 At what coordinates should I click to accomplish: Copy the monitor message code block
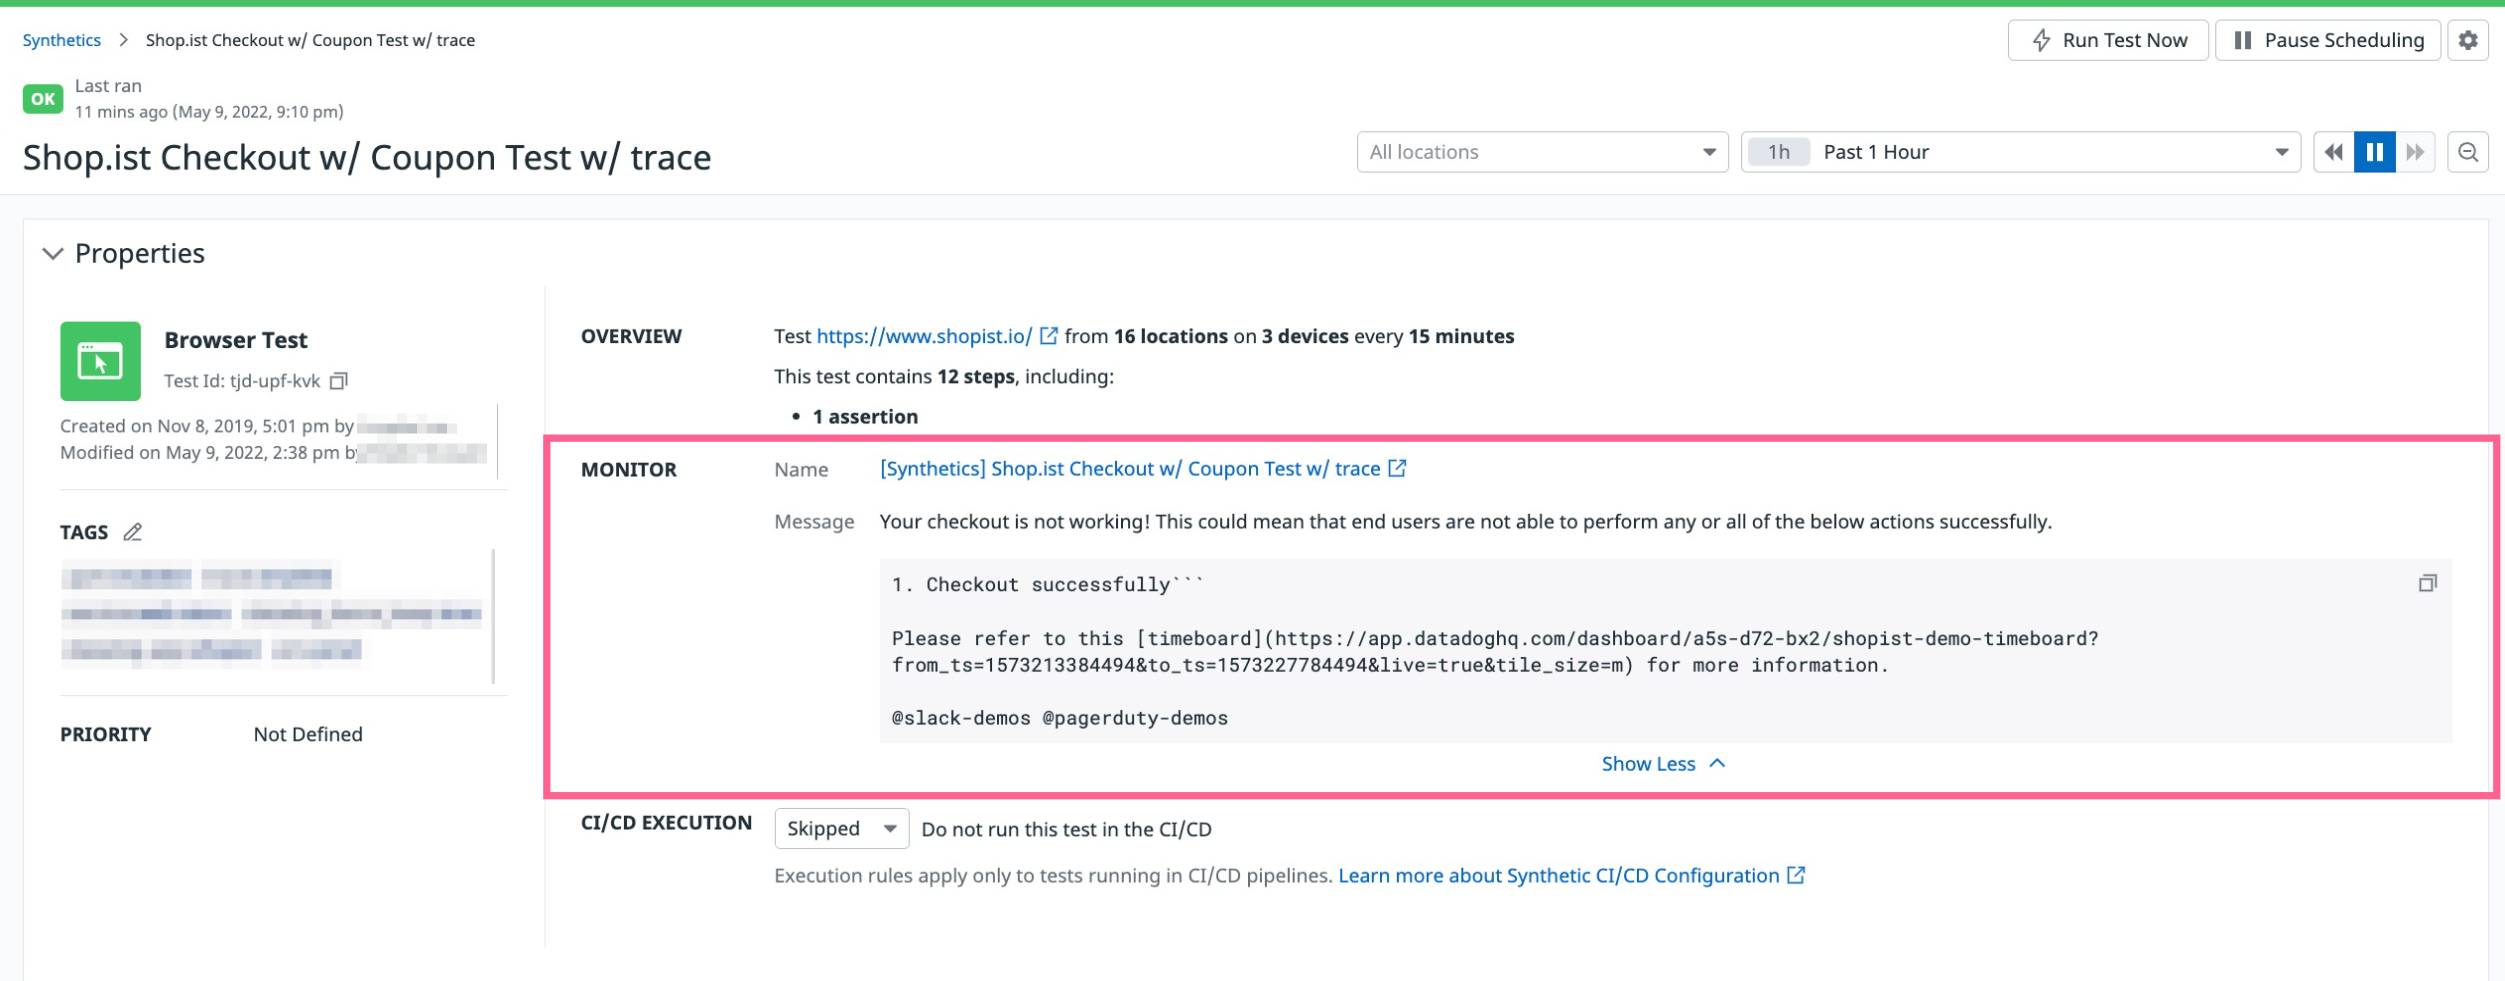2427,583
